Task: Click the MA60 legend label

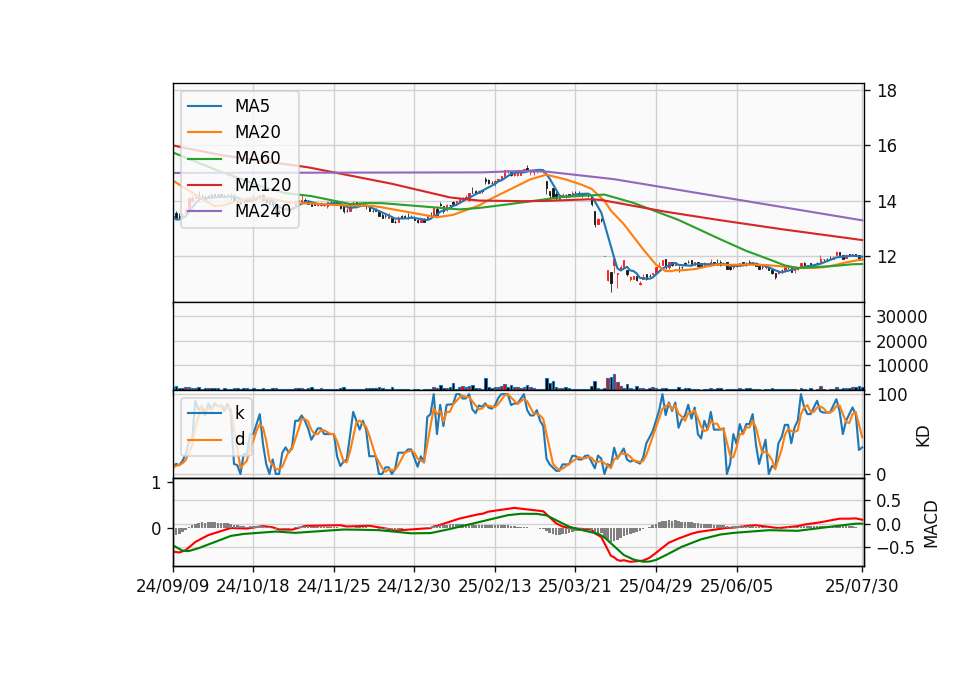Action: pyautogui.click(x=257, y=158)
